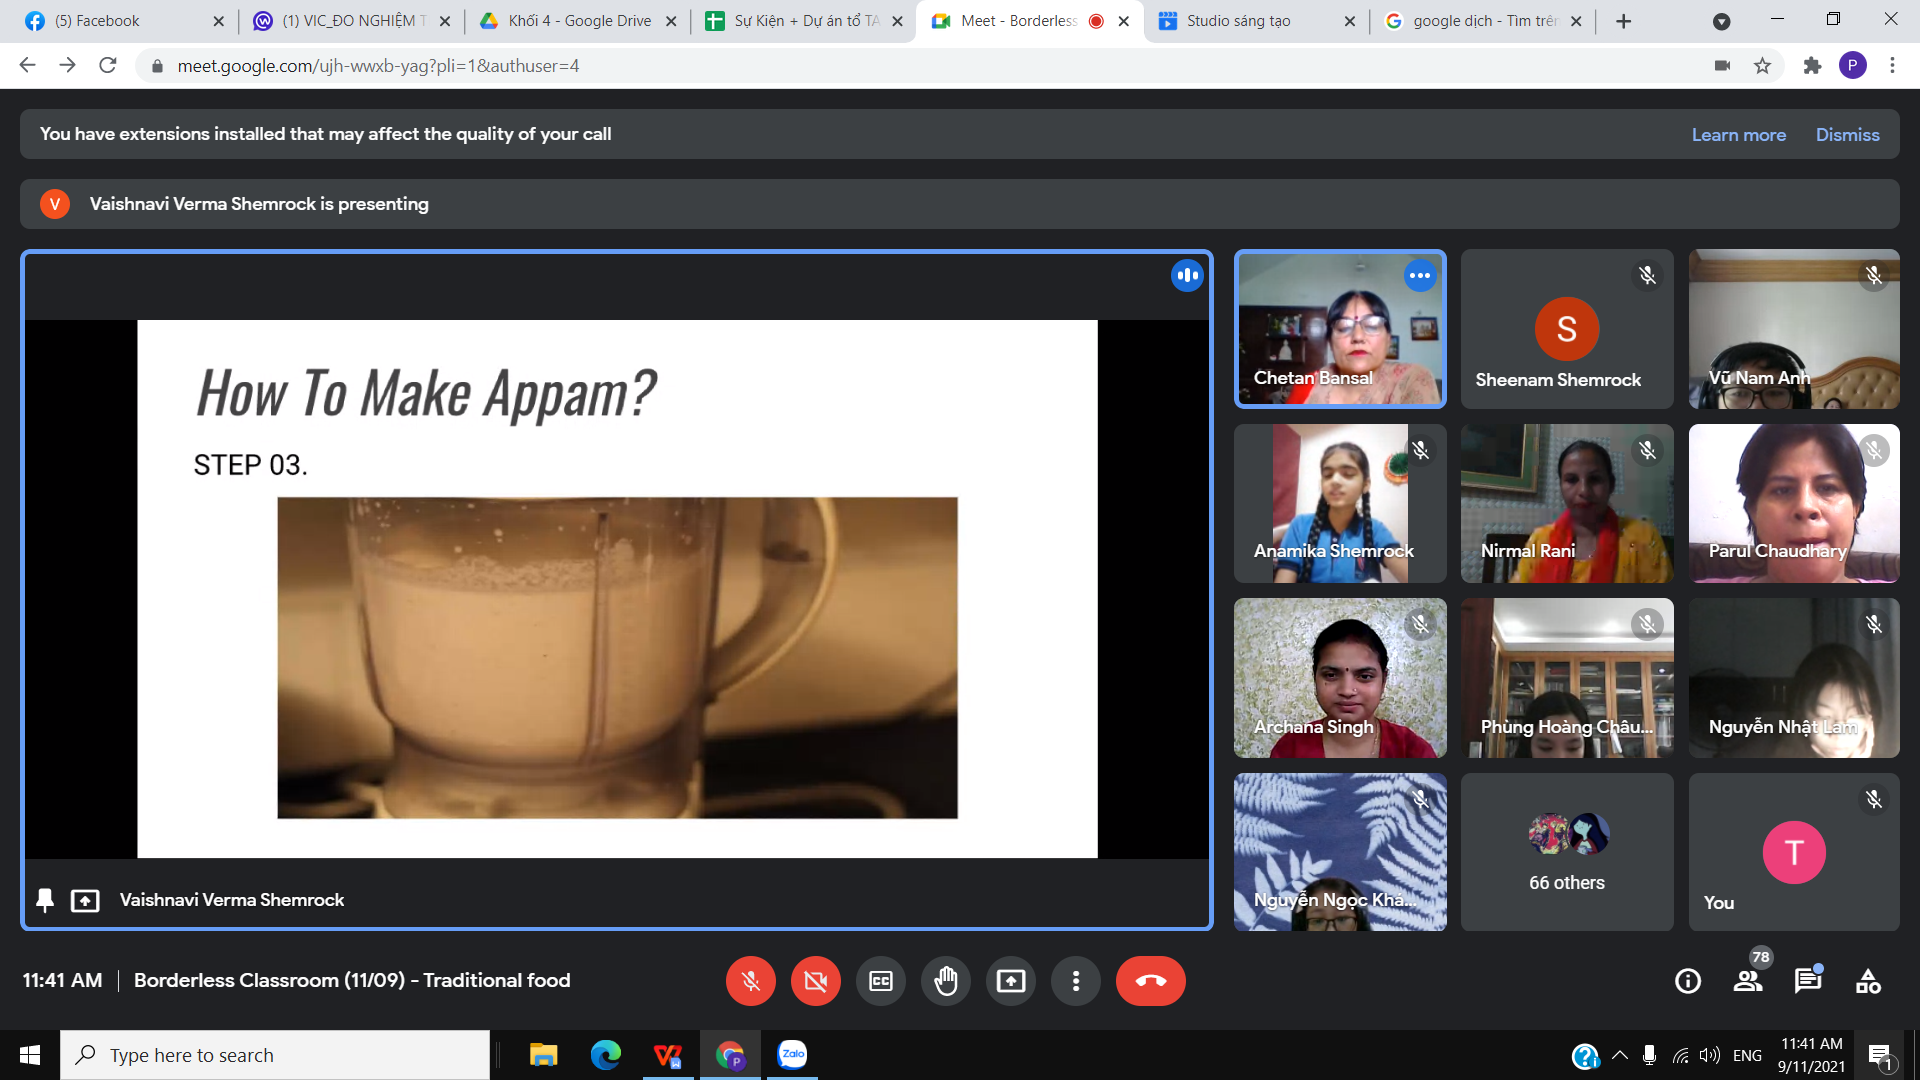Turn on closed captions
This screenshot has width=1920, height=1080.
(881, 981)
